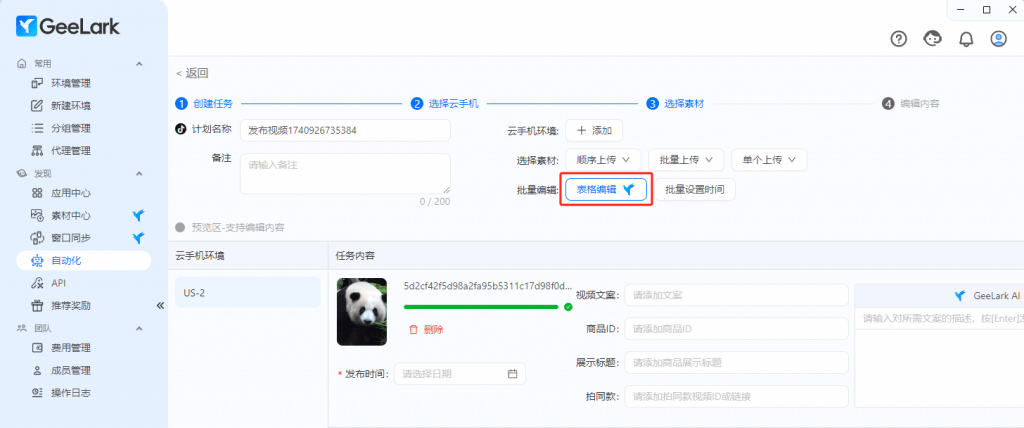Open the 单个上传 dropdown
Viewport: 1024px width, 428px height.
(768, 159)
